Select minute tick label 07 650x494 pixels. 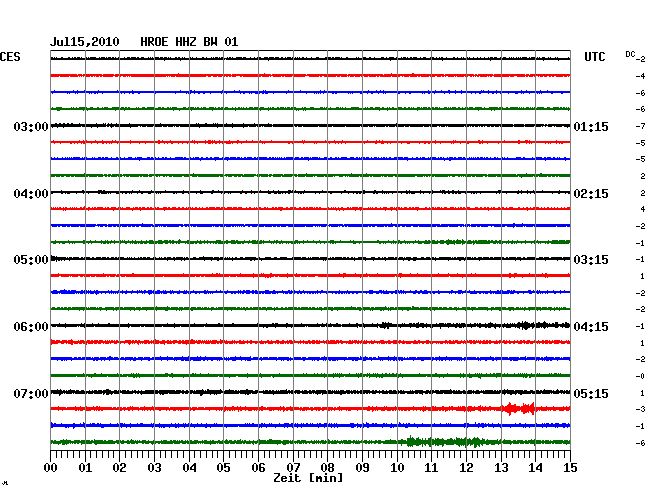click(293, 467)
